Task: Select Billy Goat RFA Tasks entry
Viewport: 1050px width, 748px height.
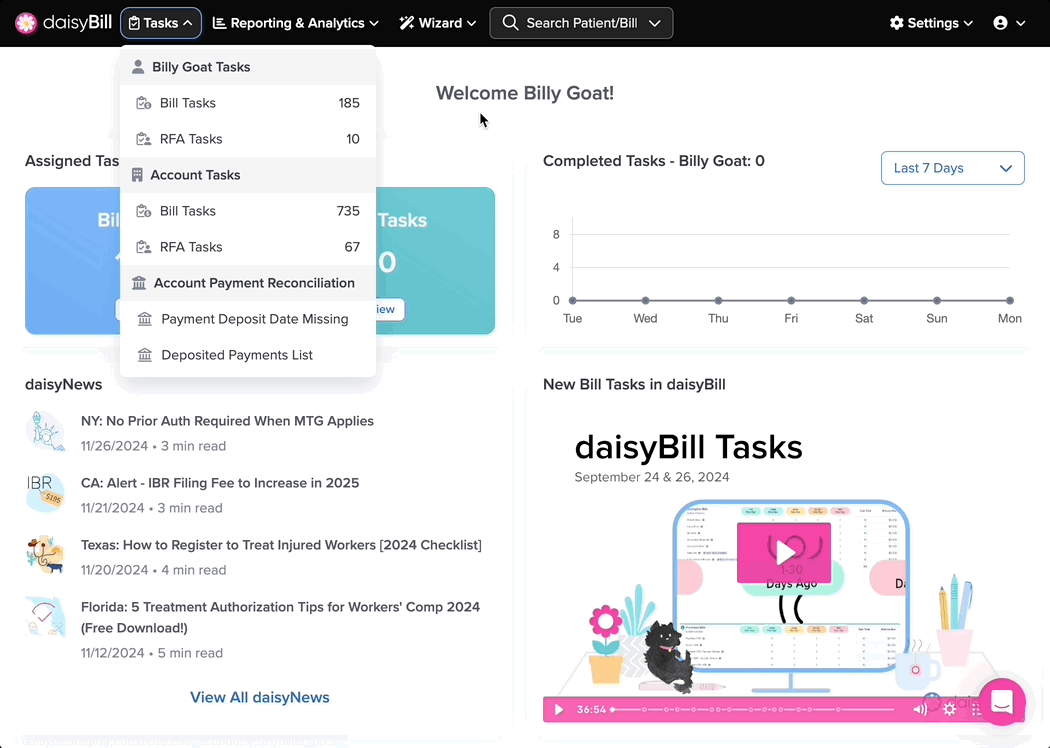Action: [x=248, y=139]
